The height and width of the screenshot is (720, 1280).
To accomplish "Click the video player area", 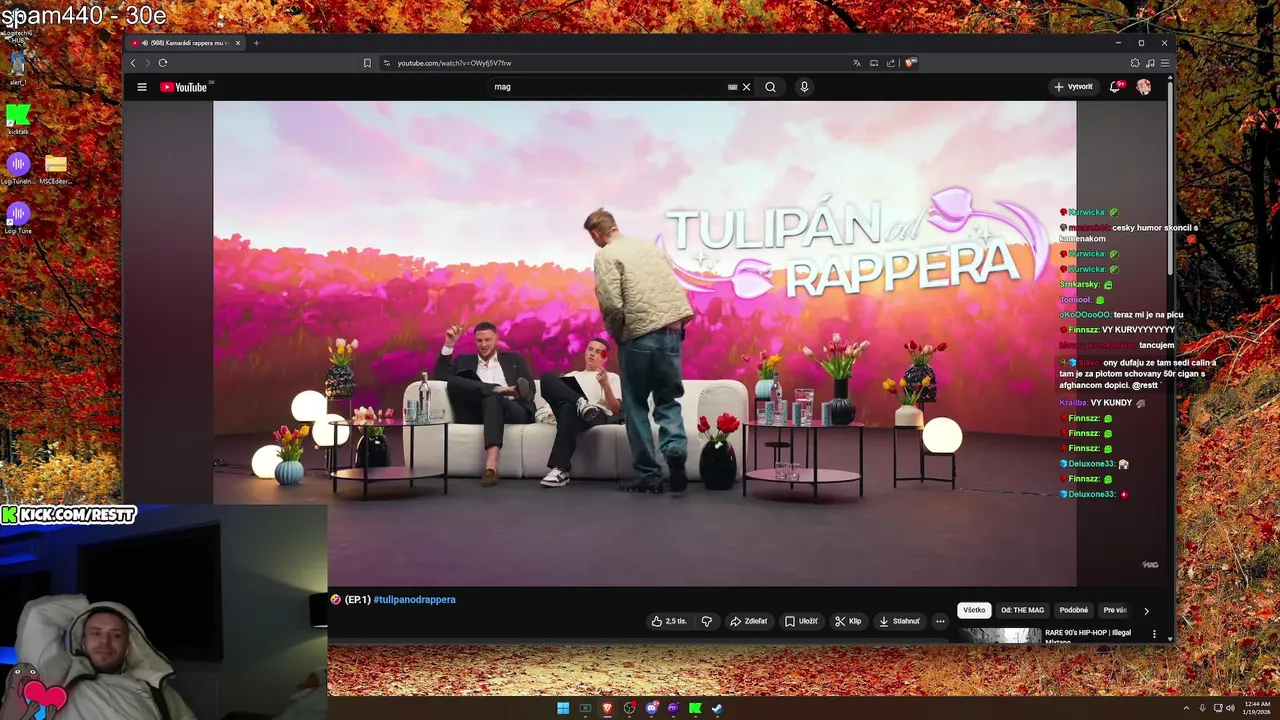I will (645, 343).
